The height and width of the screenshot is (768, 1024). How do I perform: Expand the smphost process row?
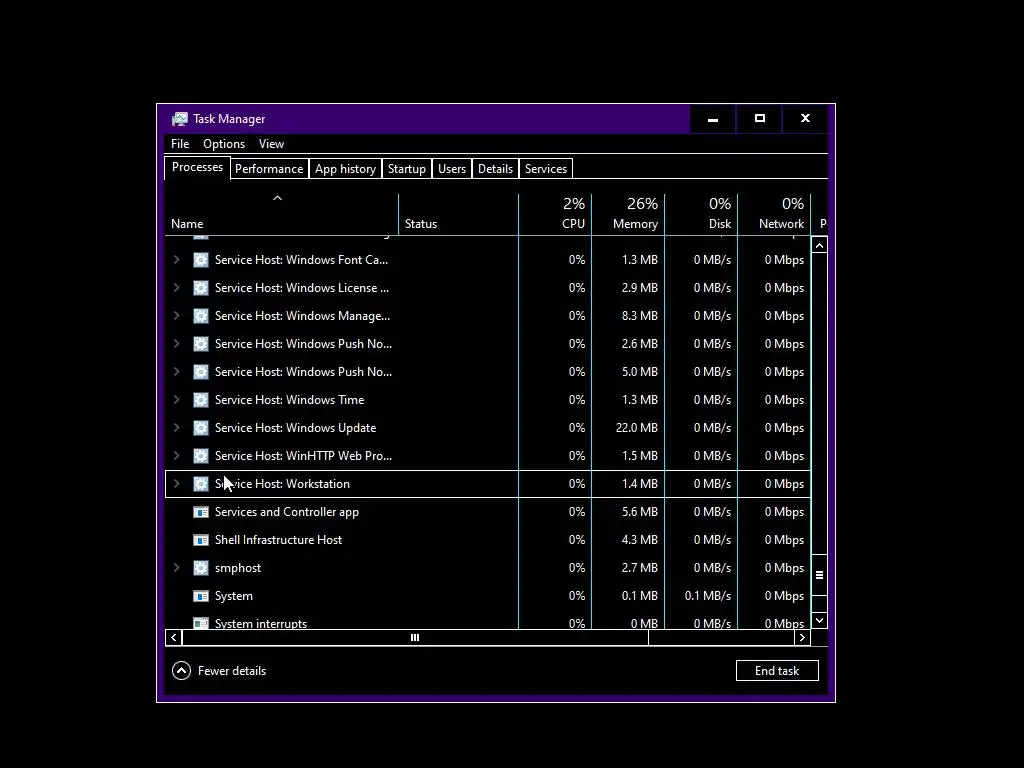pos(176,568)
